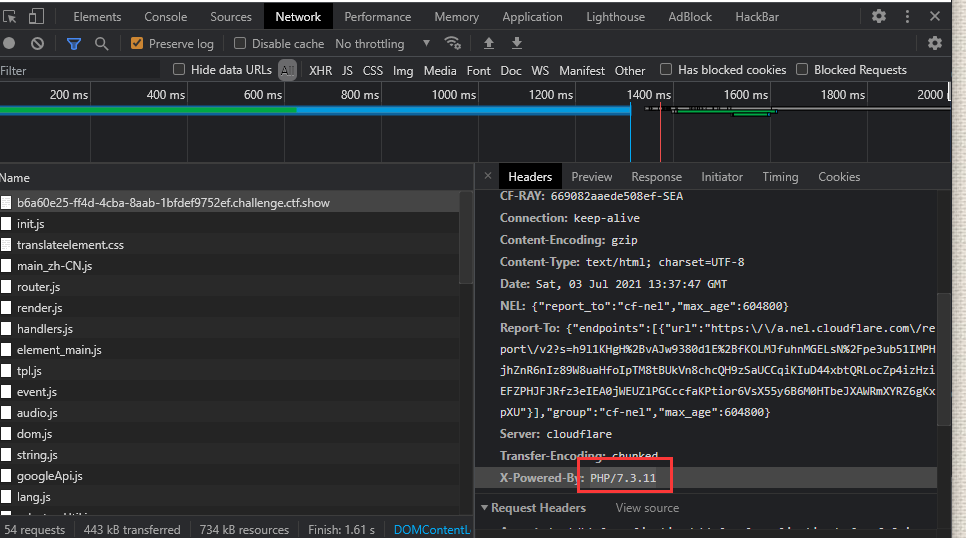Screen dimensions: 966x538
Task: Filter requests by Other
Action: 630,70
